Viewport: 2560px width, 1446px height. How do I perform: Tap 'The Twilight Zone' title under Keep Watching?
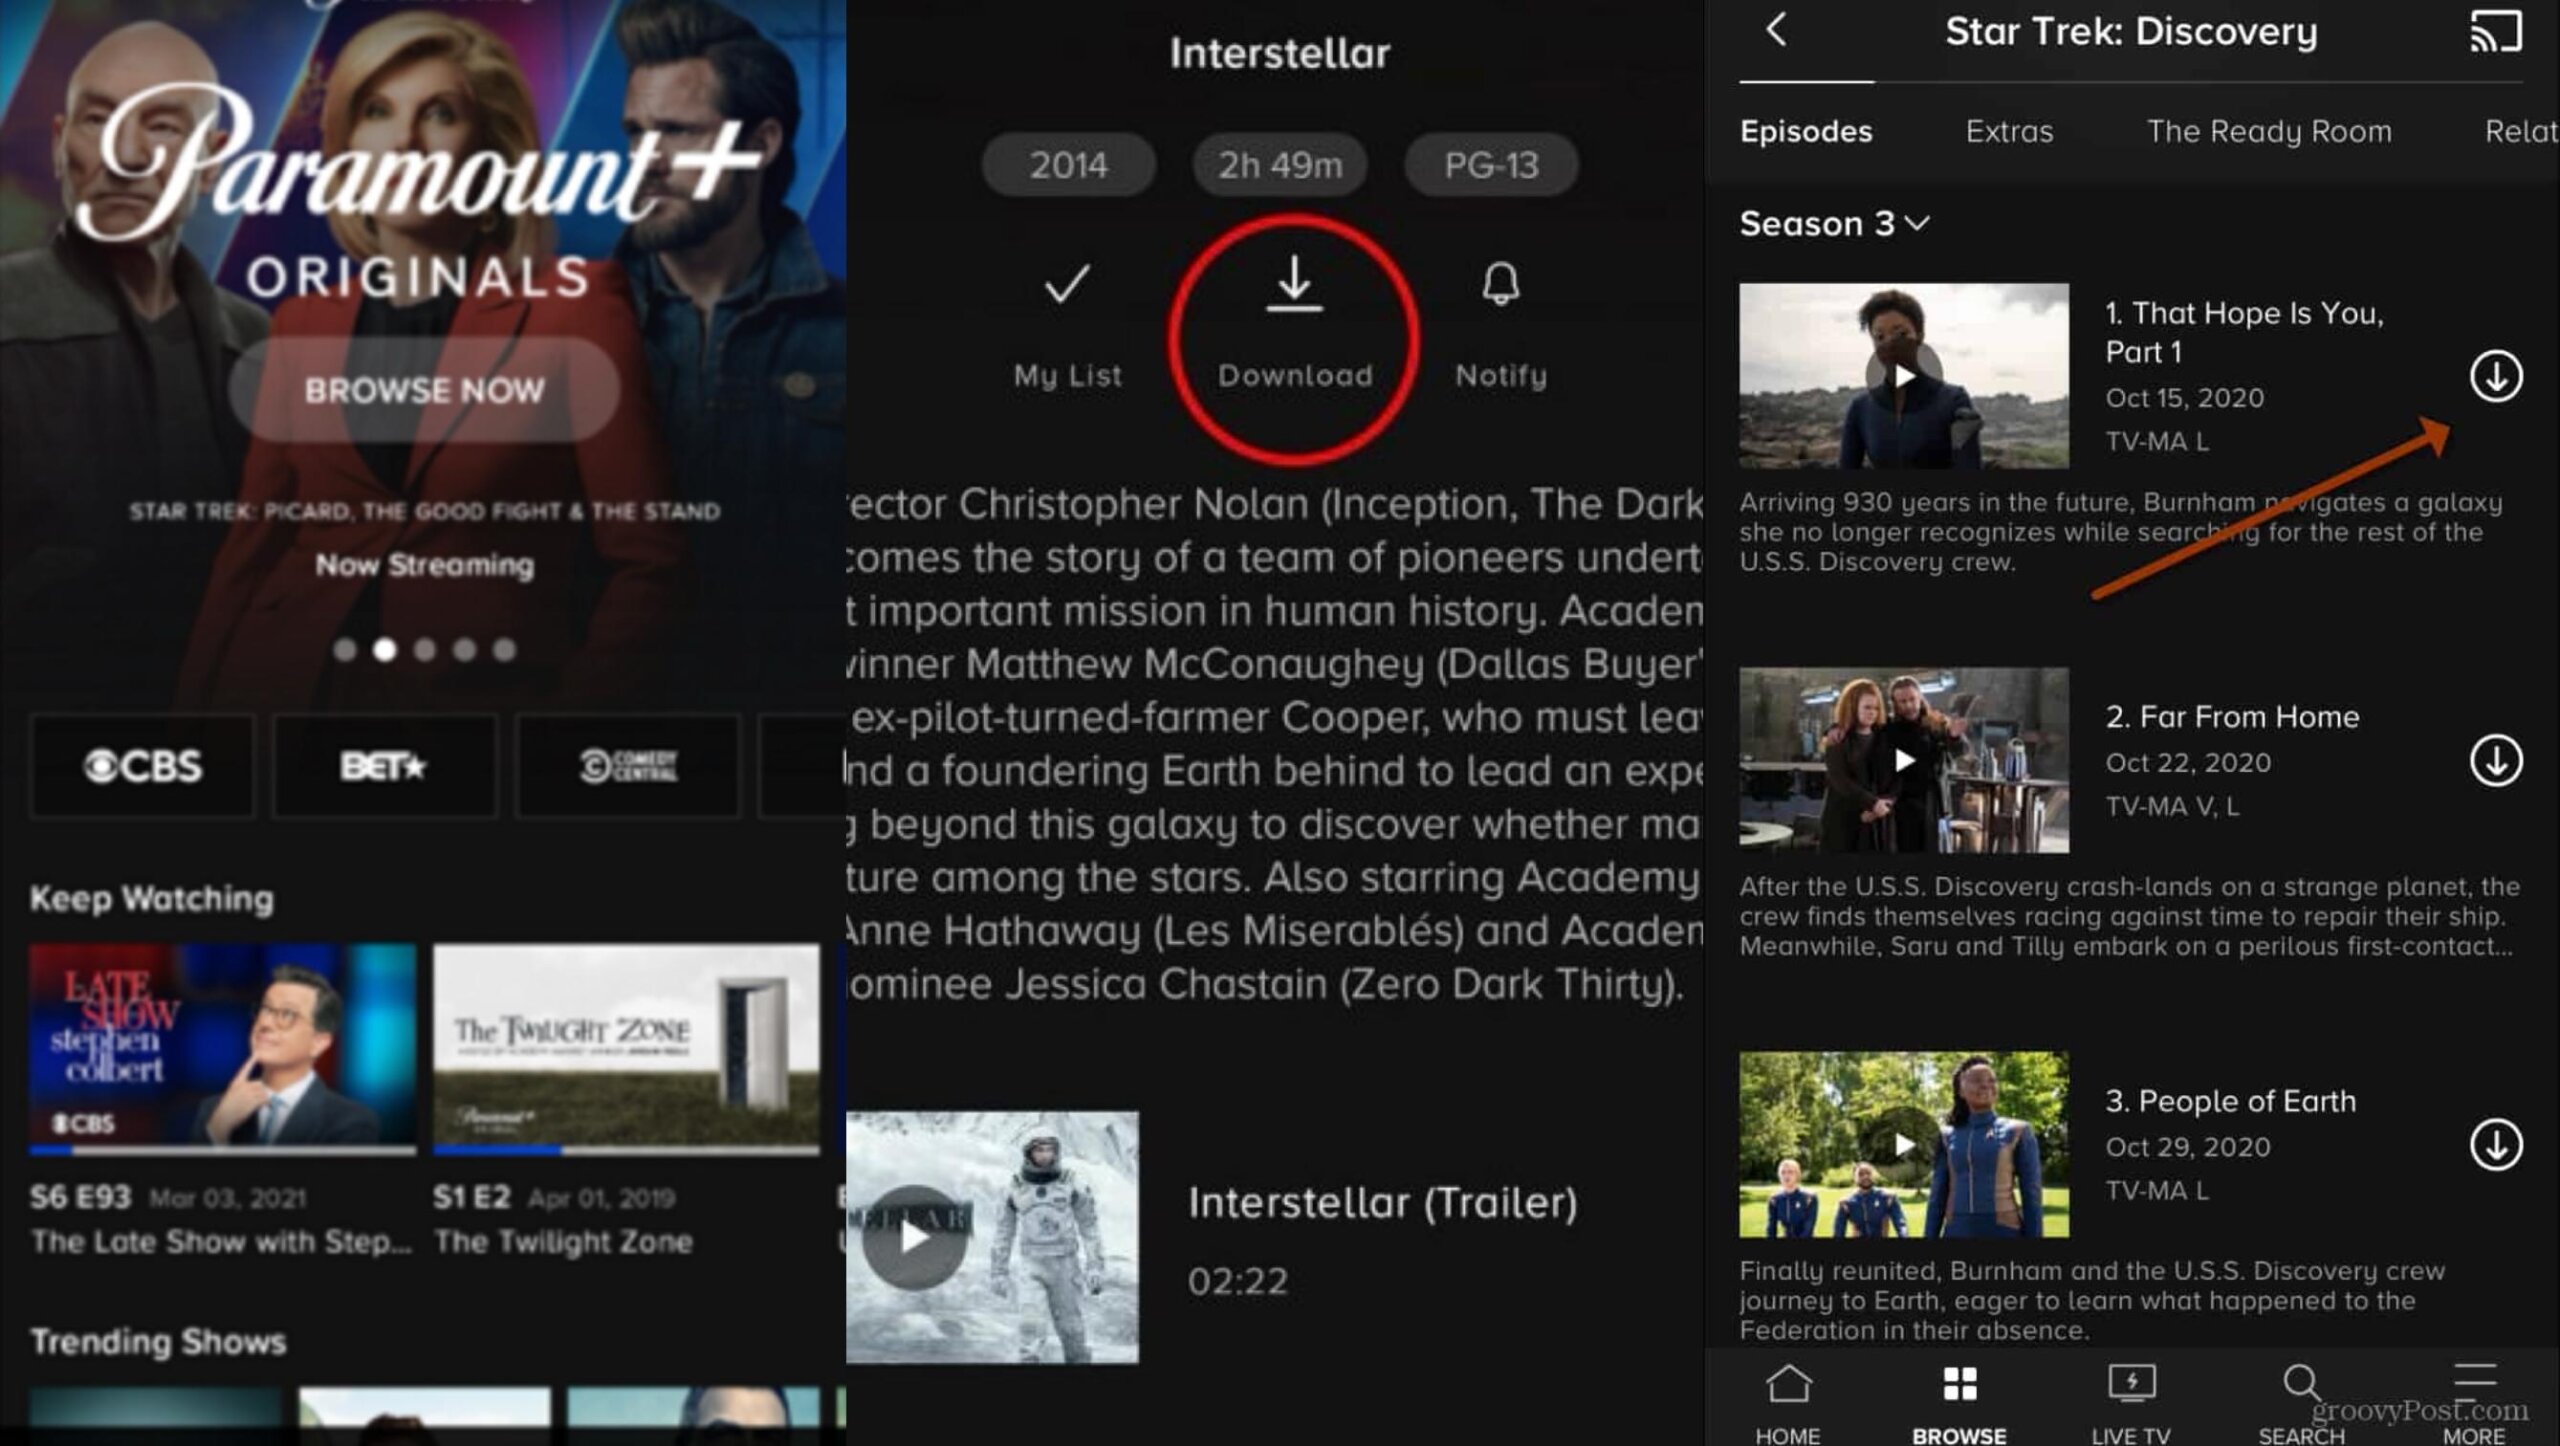click(563, 1241)
